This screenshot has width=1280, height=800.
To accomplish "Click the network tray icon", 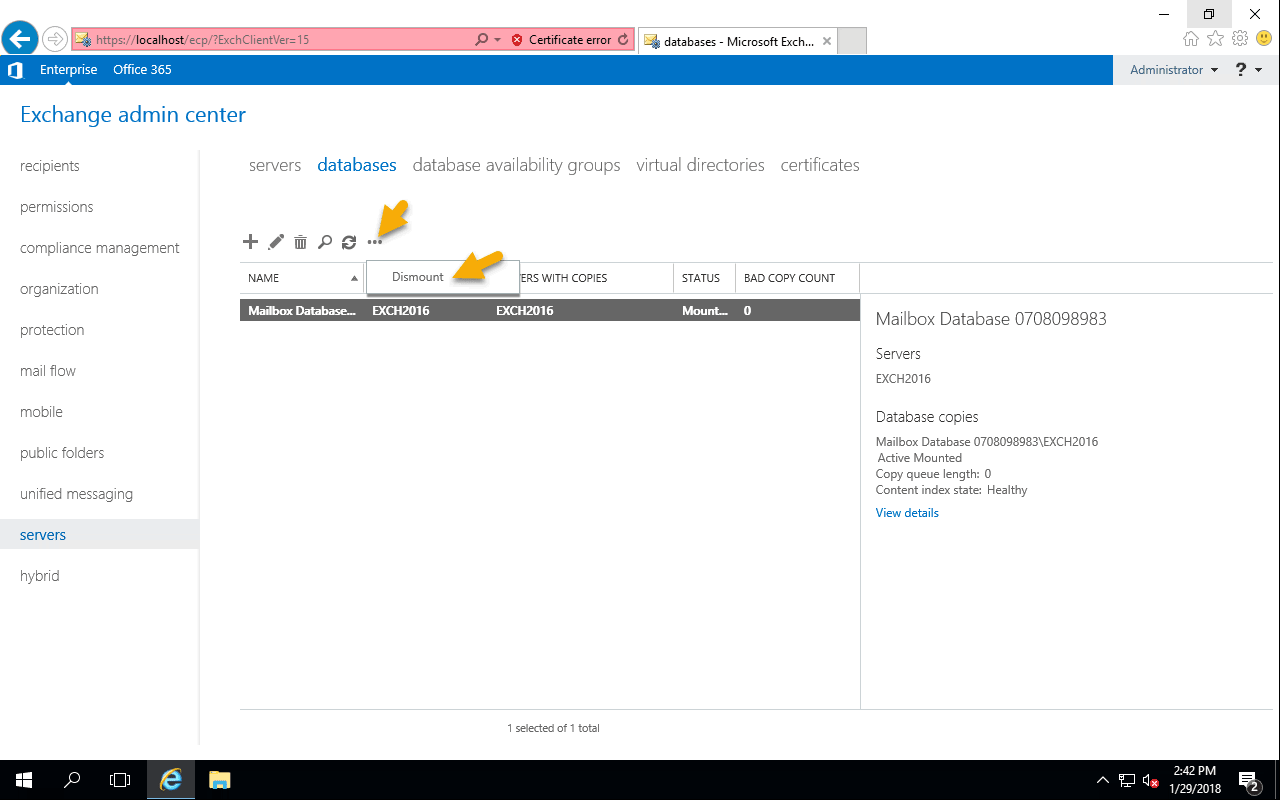I will coord(1127,781).
